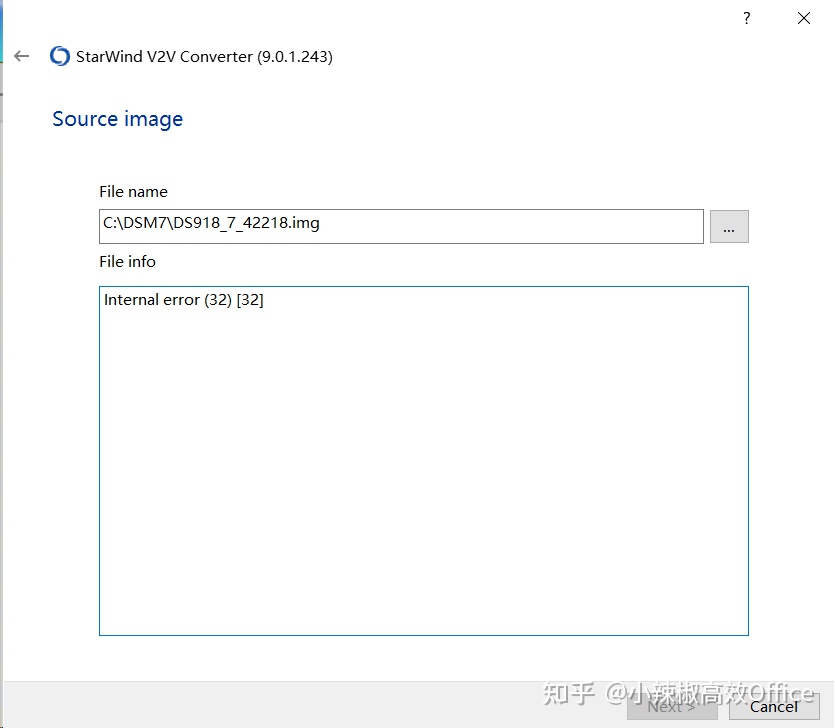Click inside the File info text box
835x728 pixels.
point(423,461)
